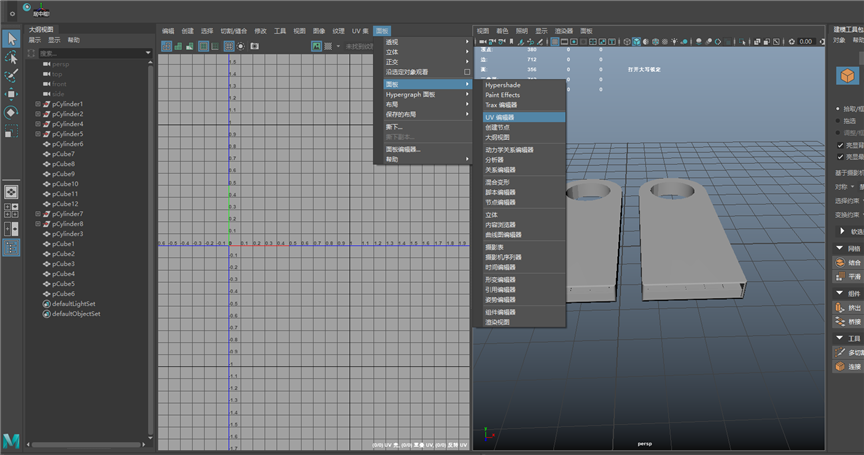
Task: Activate the Rotate tool
Action: (11, 112)
